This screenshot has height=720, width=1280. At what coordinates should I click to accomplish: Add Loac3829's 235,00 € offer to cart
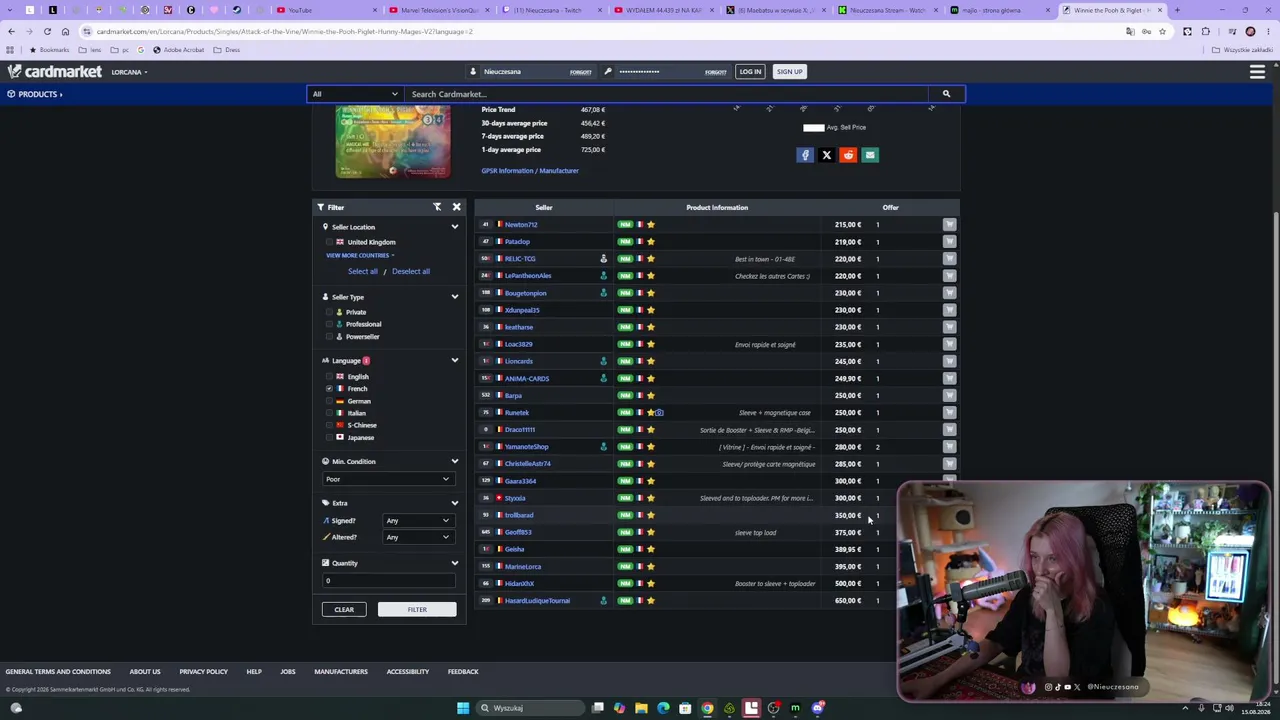(x=949, y=344)
